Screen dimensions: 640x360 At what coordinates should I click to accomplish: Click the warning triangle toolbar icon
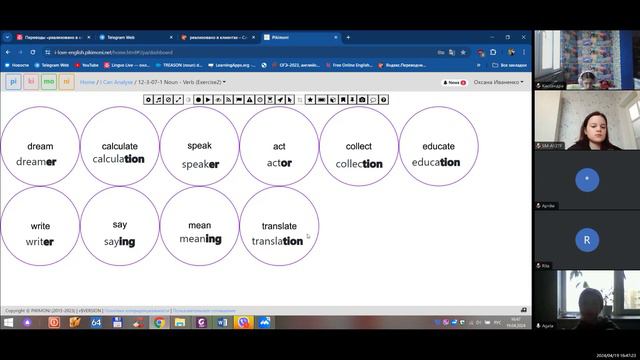pyautogui.click(x=249, y=100)
